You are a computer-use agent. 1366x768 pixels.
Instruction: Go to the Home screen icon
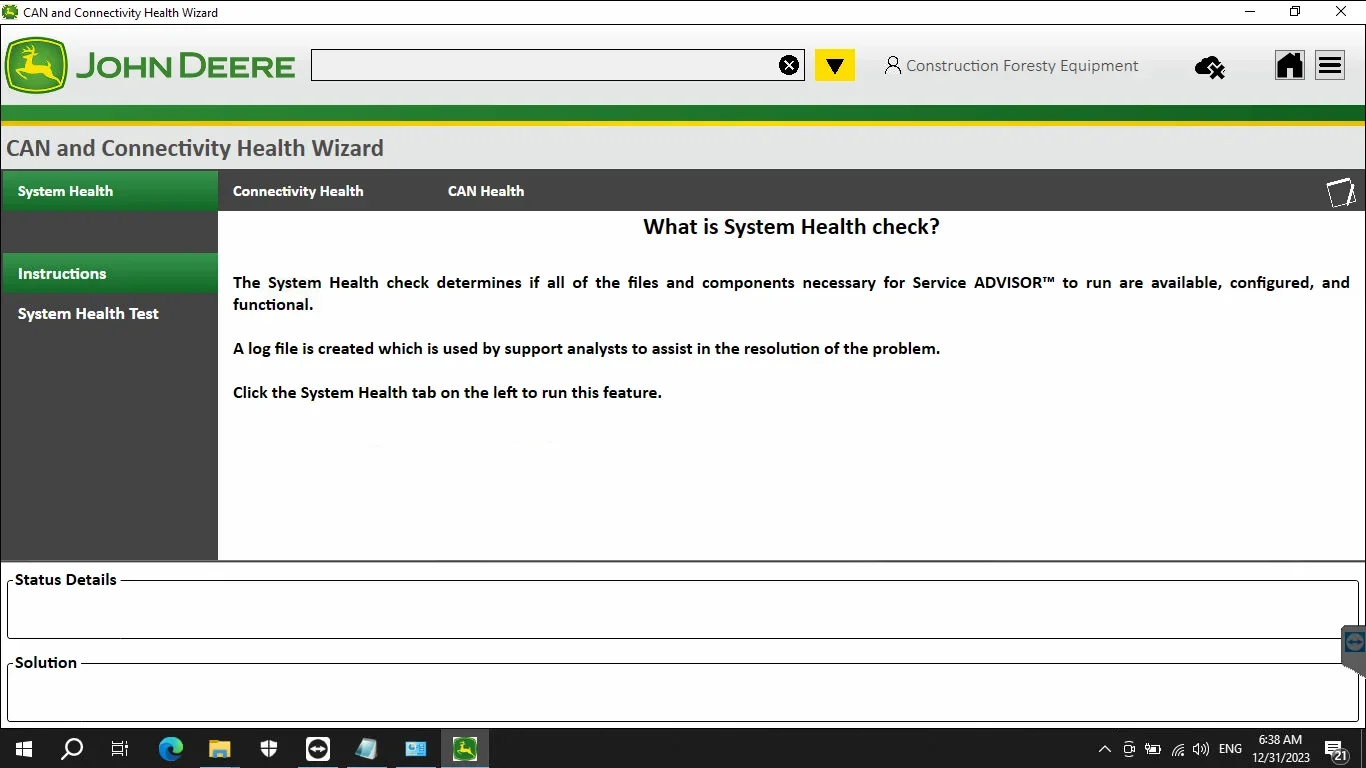[1290, 66]
